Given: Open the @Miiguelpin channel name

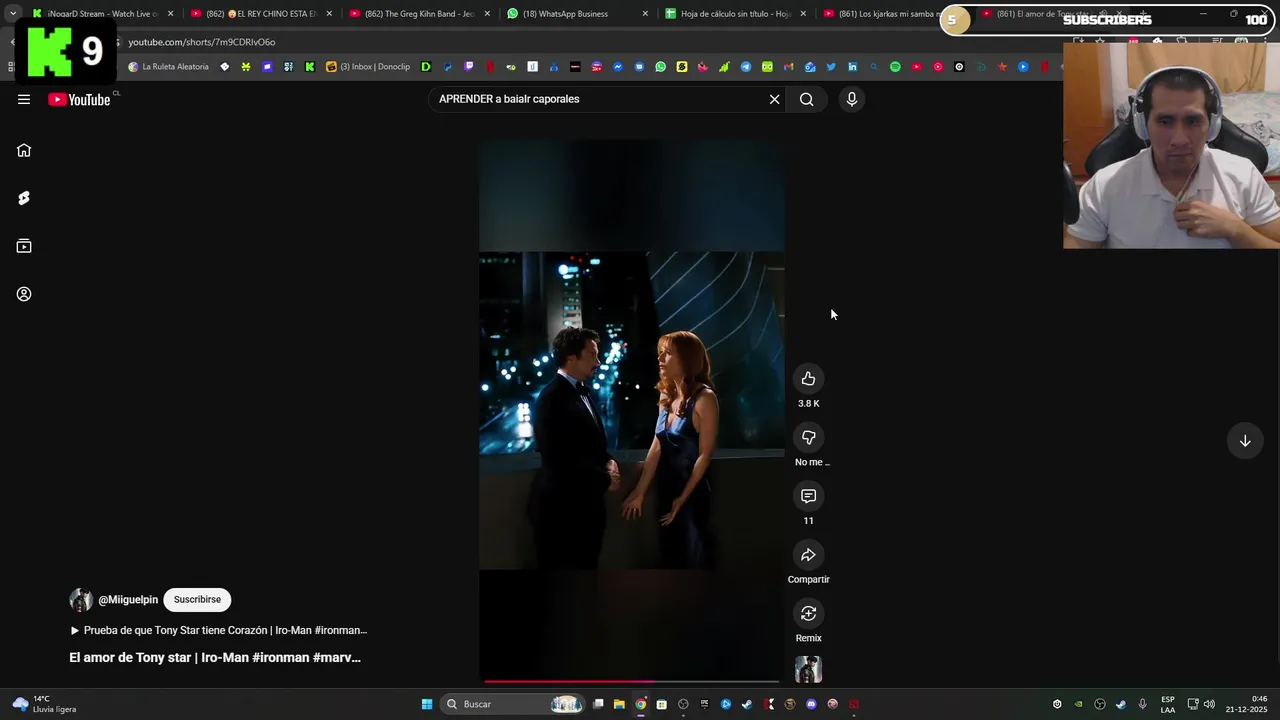Looking at the screenshot, I should [x=128, y=600].
